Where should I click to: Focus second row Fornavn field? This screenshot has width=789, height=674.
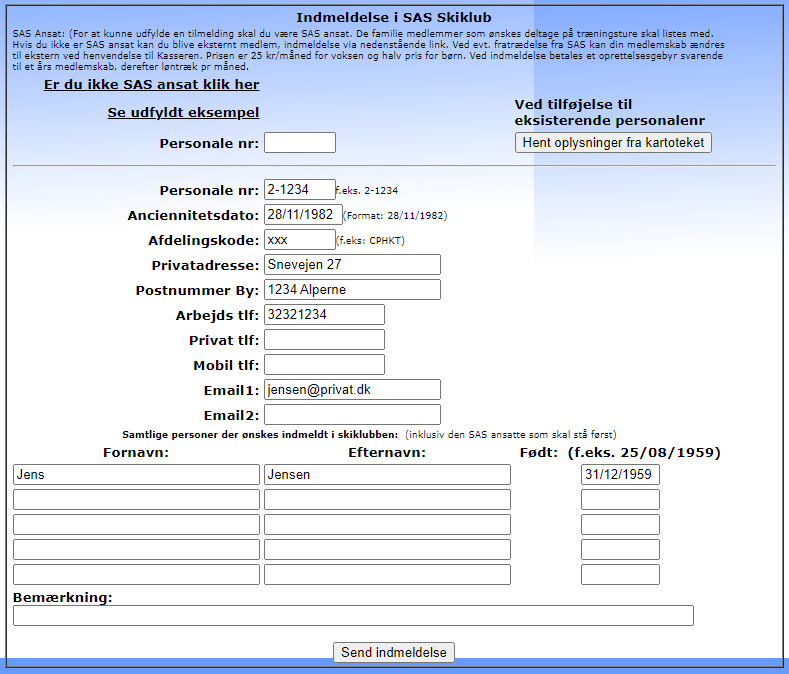tap(136, 500)
